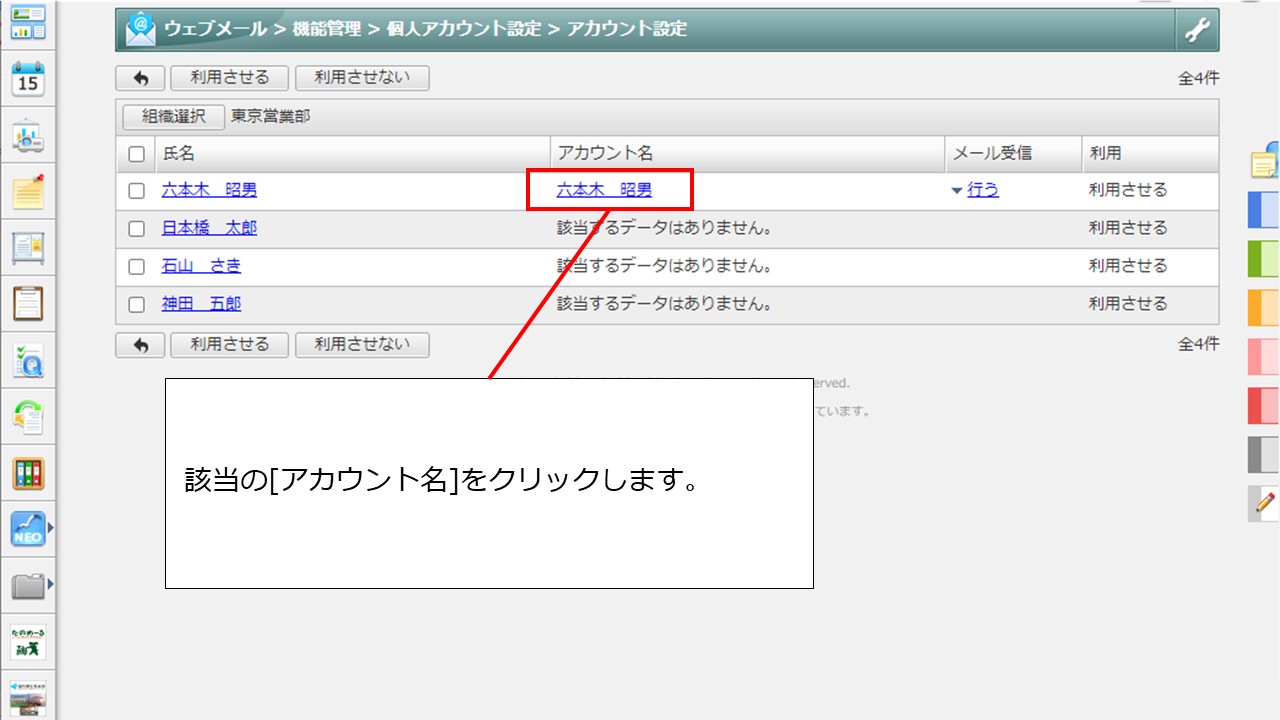Screen dimensions: 1280x720
Task: Expand the arrow beside the folder icon
Action: [51, 585]
